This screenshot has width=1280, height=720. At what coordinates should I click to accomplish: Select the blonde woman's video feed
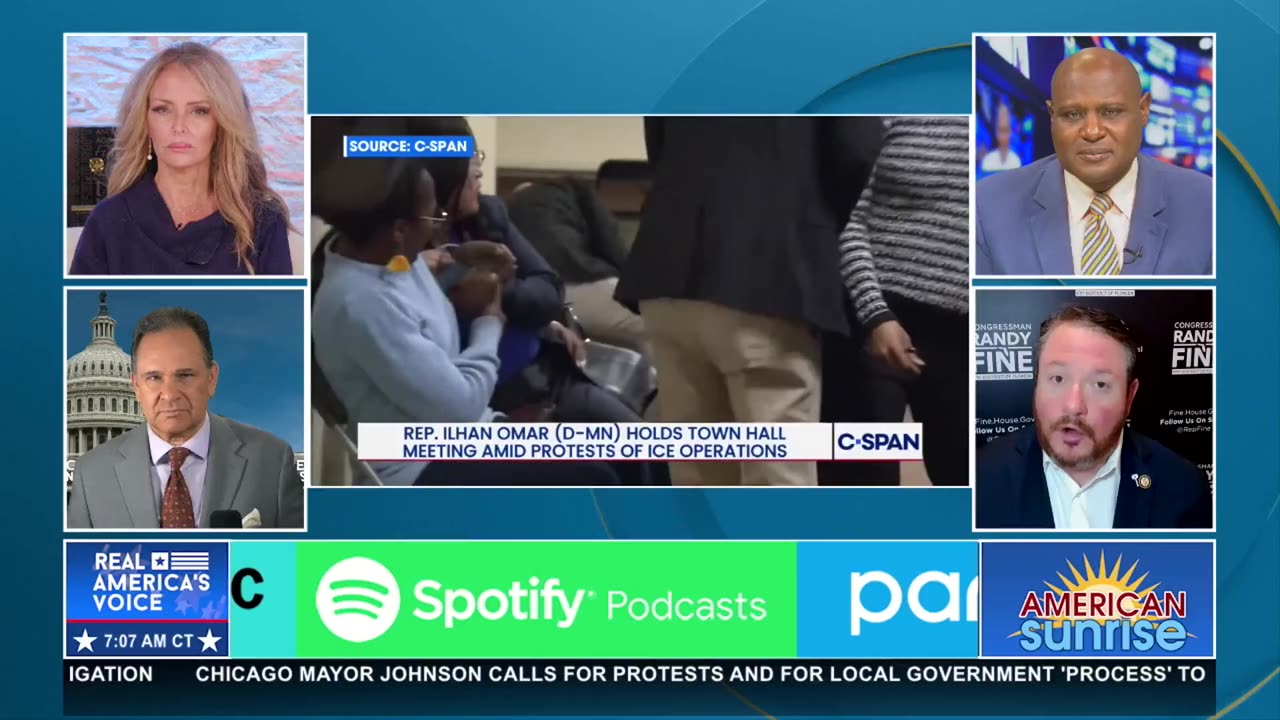pyautogui.click(x=185, y=155)
